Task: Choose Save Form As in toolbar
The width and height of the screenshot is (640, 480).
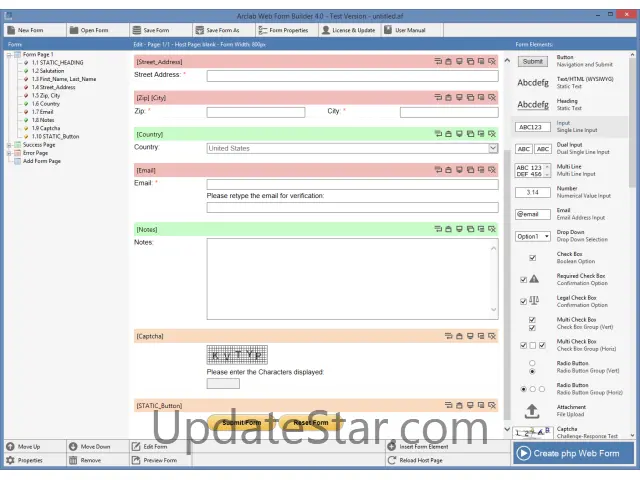Action: point(223,30)
